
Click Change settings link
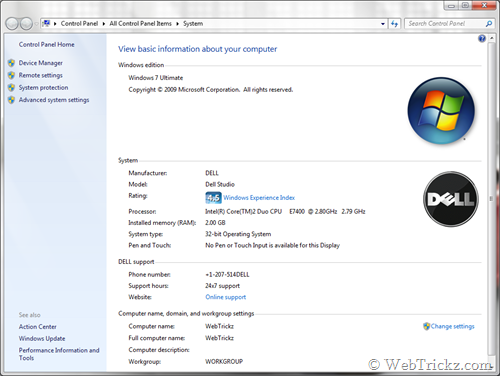coord(452,326)
